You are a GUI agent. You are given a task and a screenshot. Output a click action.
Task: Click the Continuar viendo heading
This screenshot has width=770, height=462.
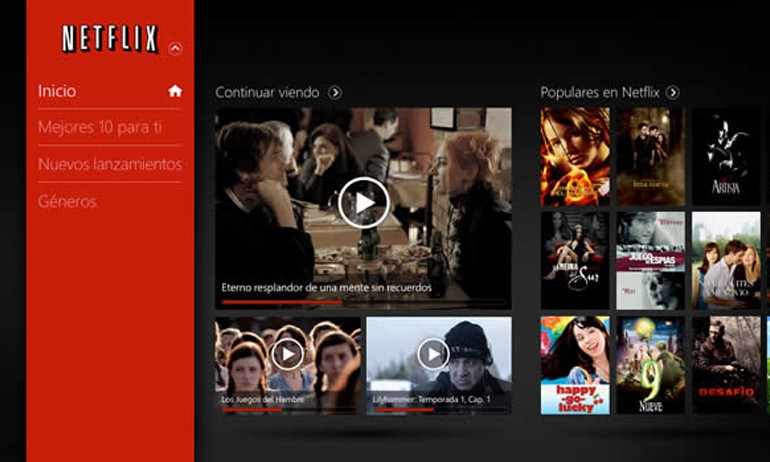point(267,92)
